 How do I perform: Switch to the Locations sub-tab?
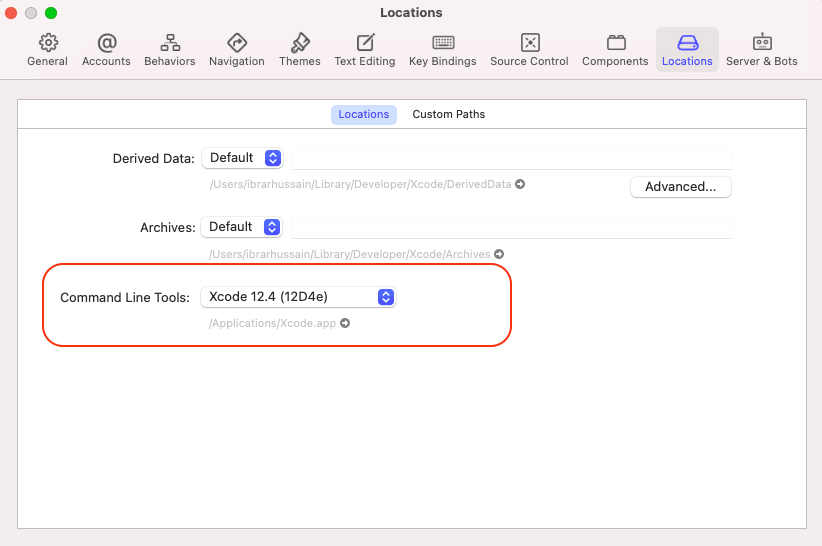tap(364, 114)
